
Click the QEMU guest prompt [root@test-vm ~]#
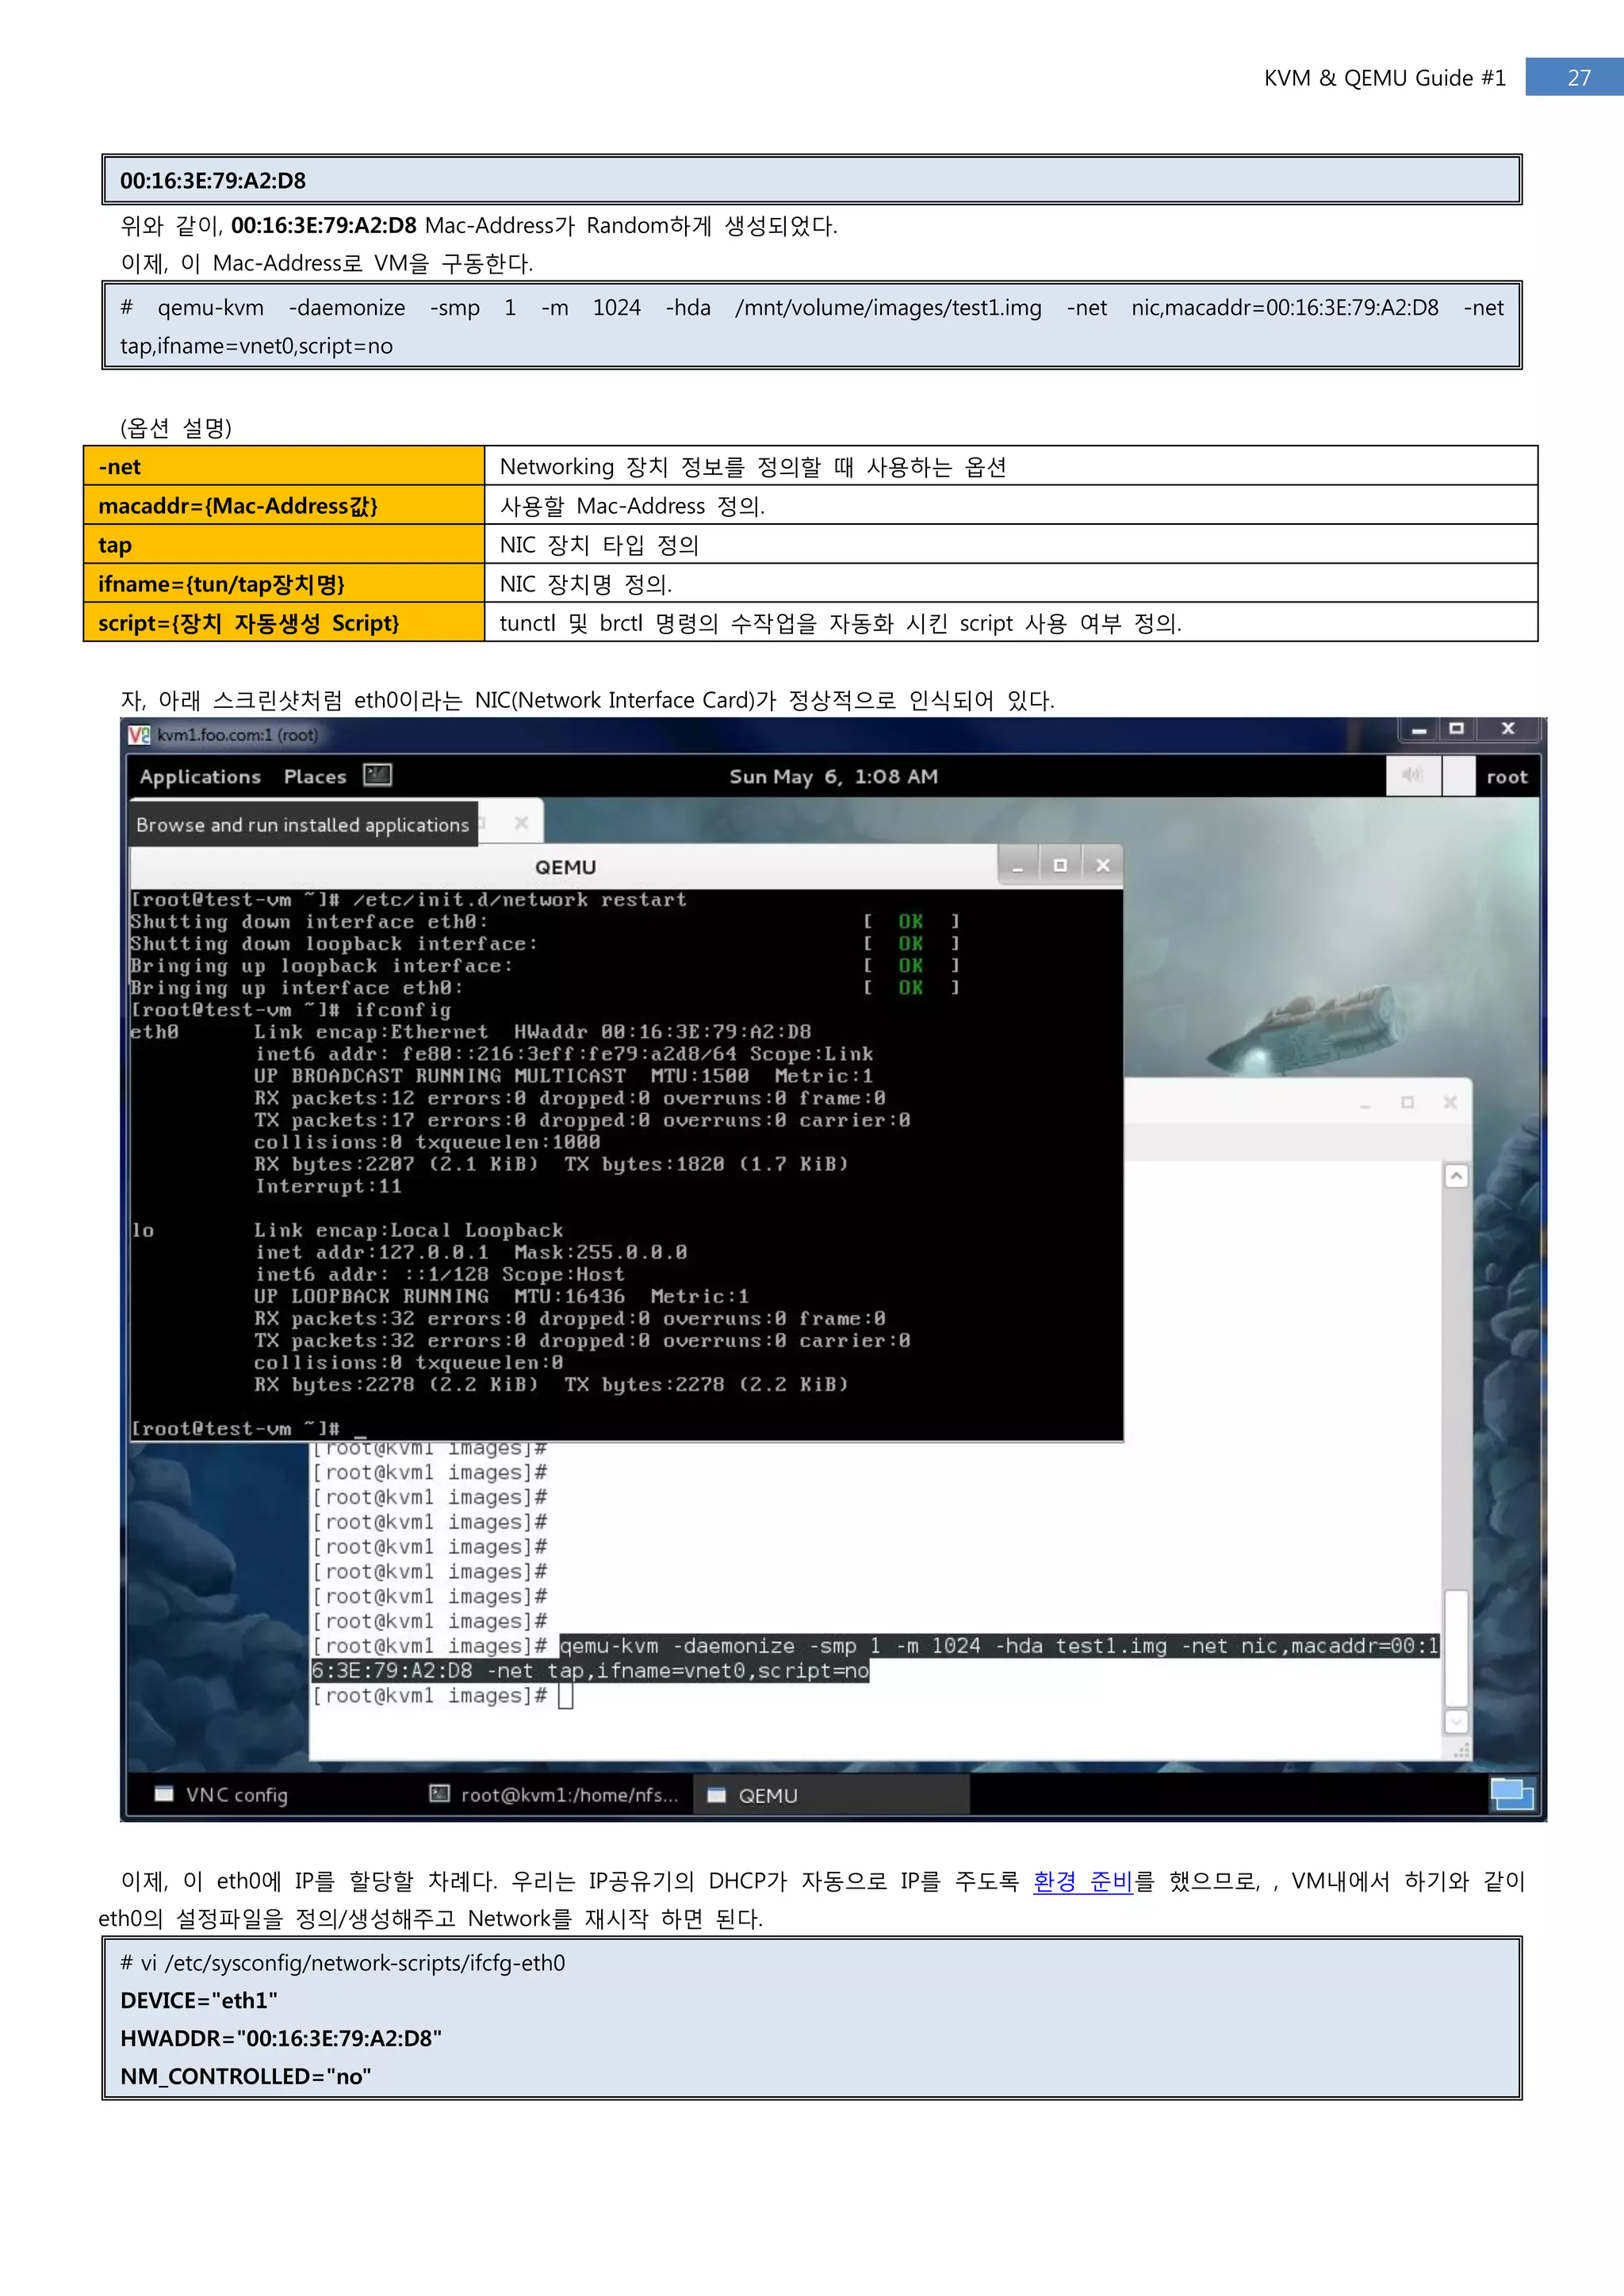235,1429
